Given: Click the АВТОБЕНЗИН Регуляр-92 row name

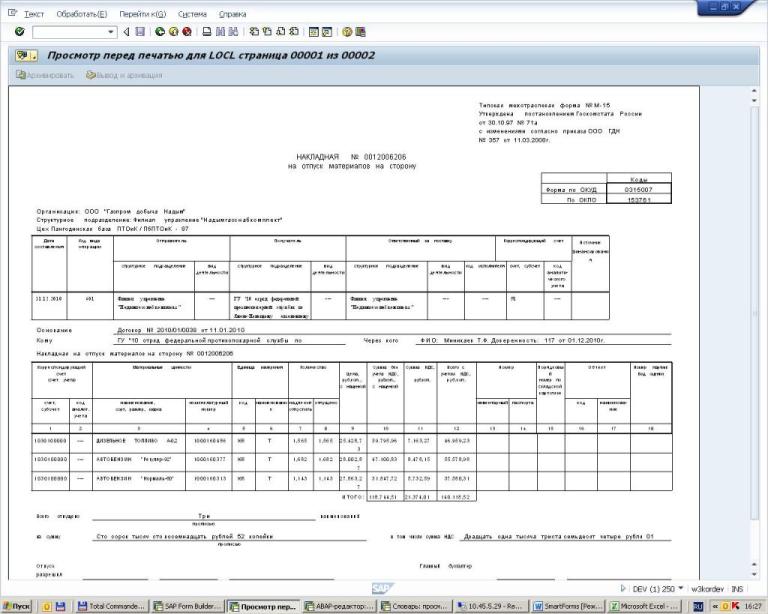Looking at the screenshot, I should tap(136, 459).
